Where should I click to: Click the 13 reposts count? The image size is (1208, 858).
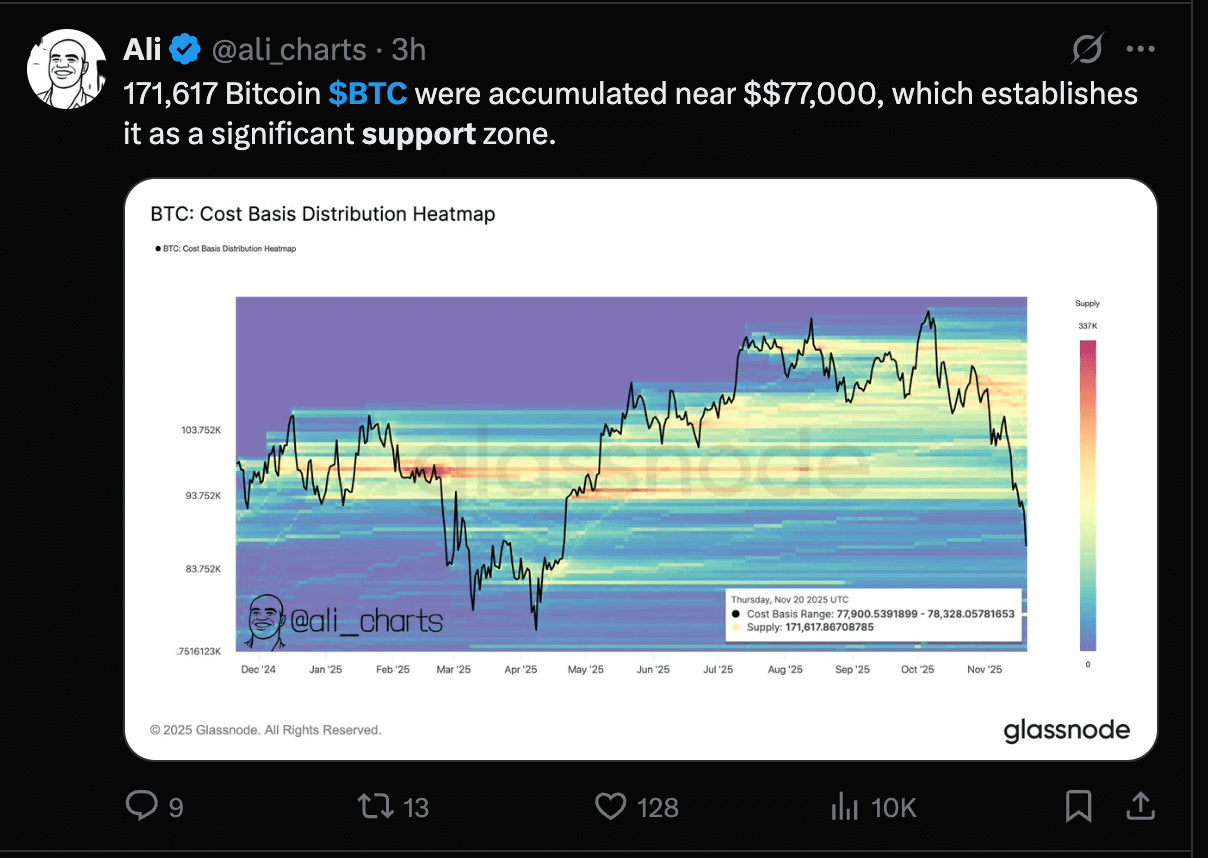[x=414, y=807]
